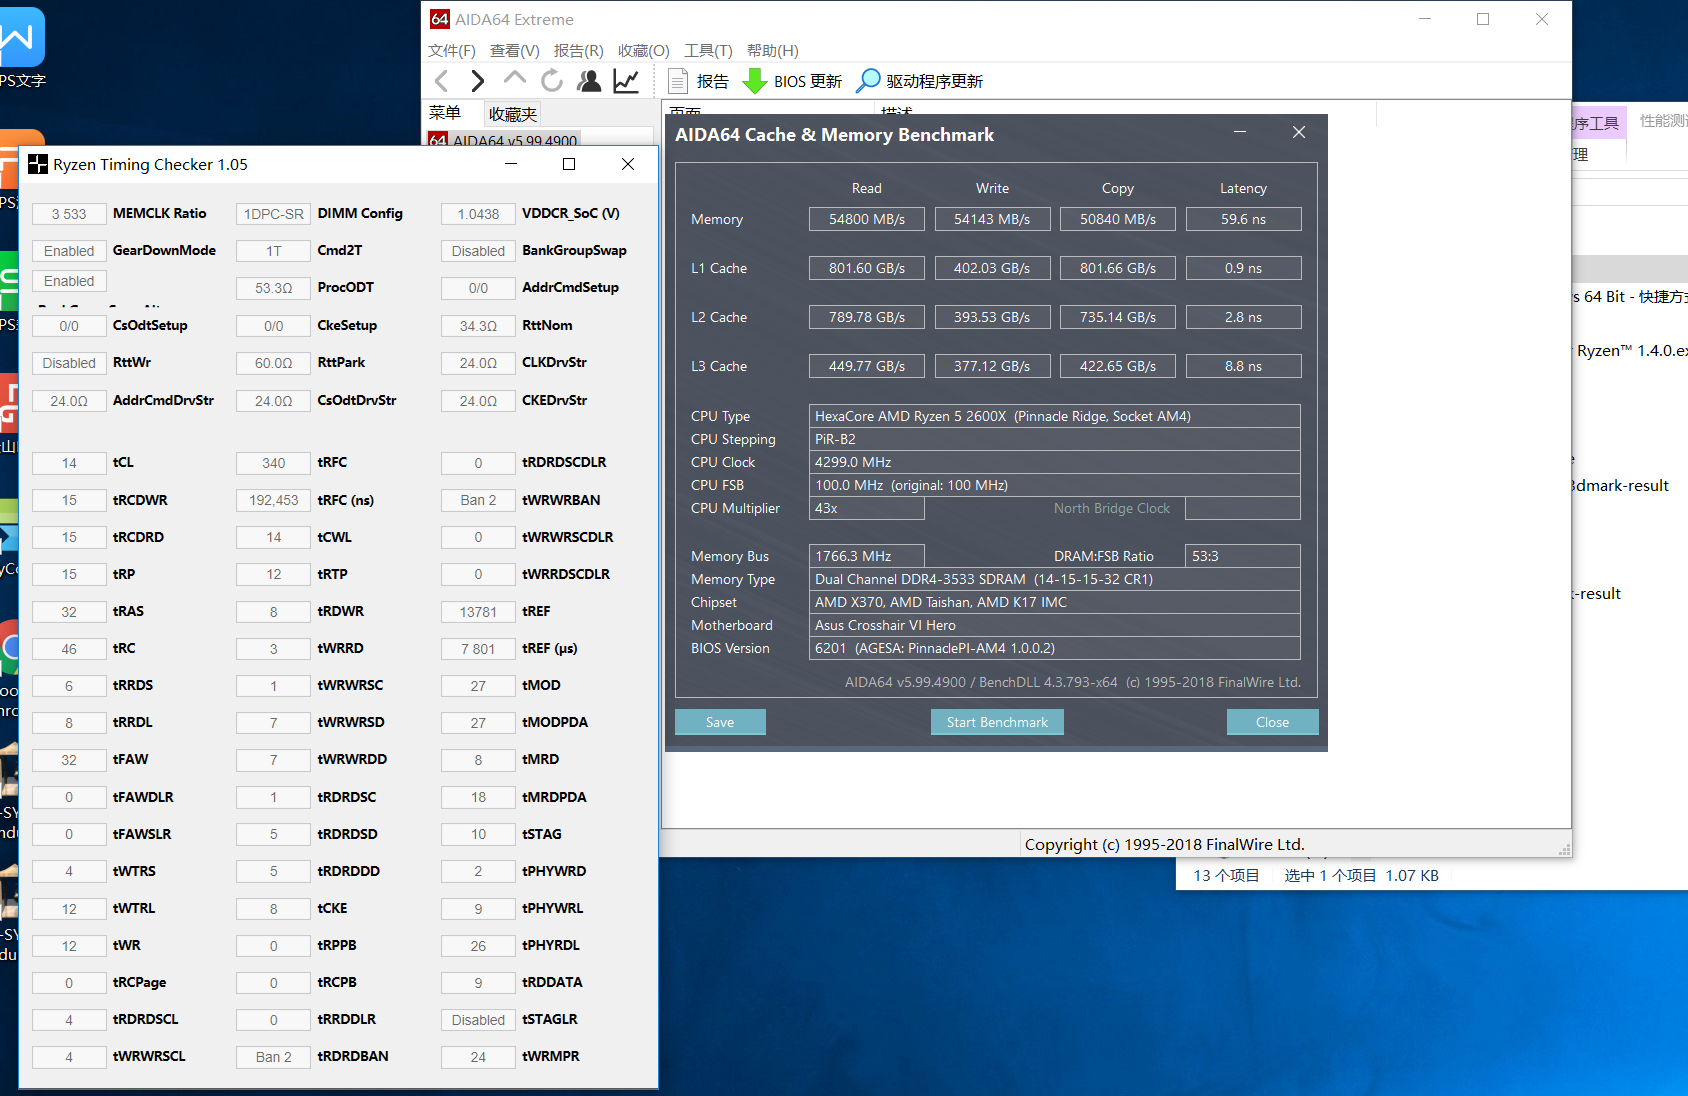Click the tRFC (ns) 192,453 value box
The height and width of the screenshot is (1096, 1688).
(273, 500)
